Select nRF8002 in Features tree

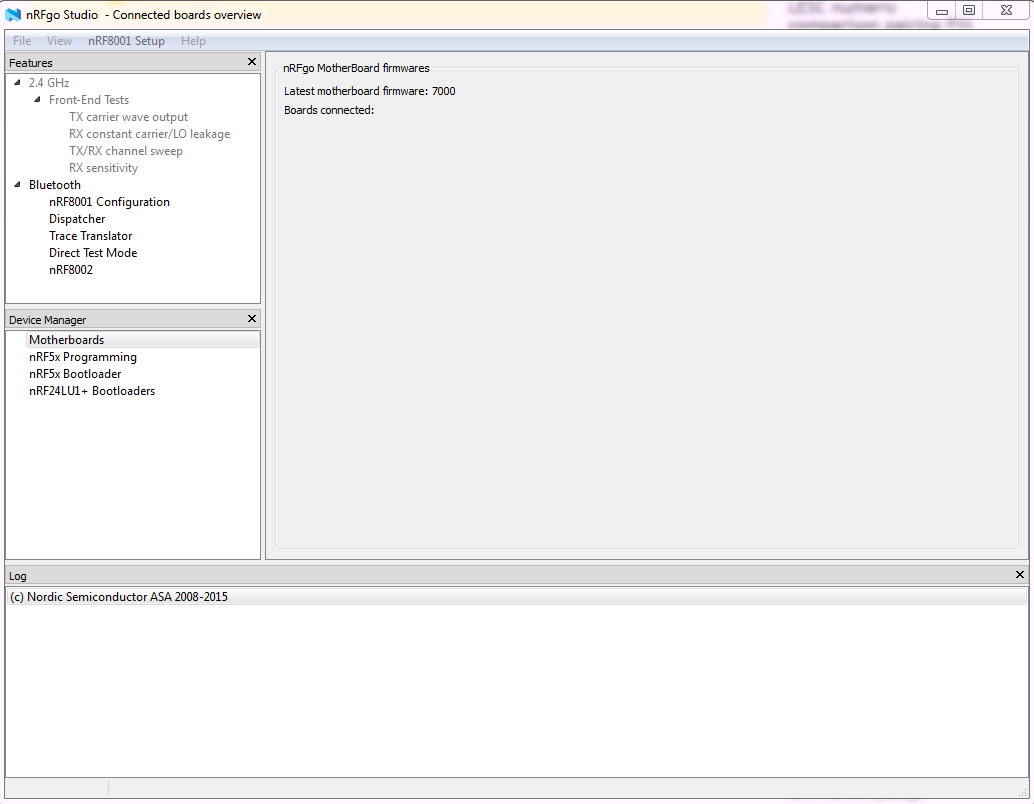click(71, 270)
